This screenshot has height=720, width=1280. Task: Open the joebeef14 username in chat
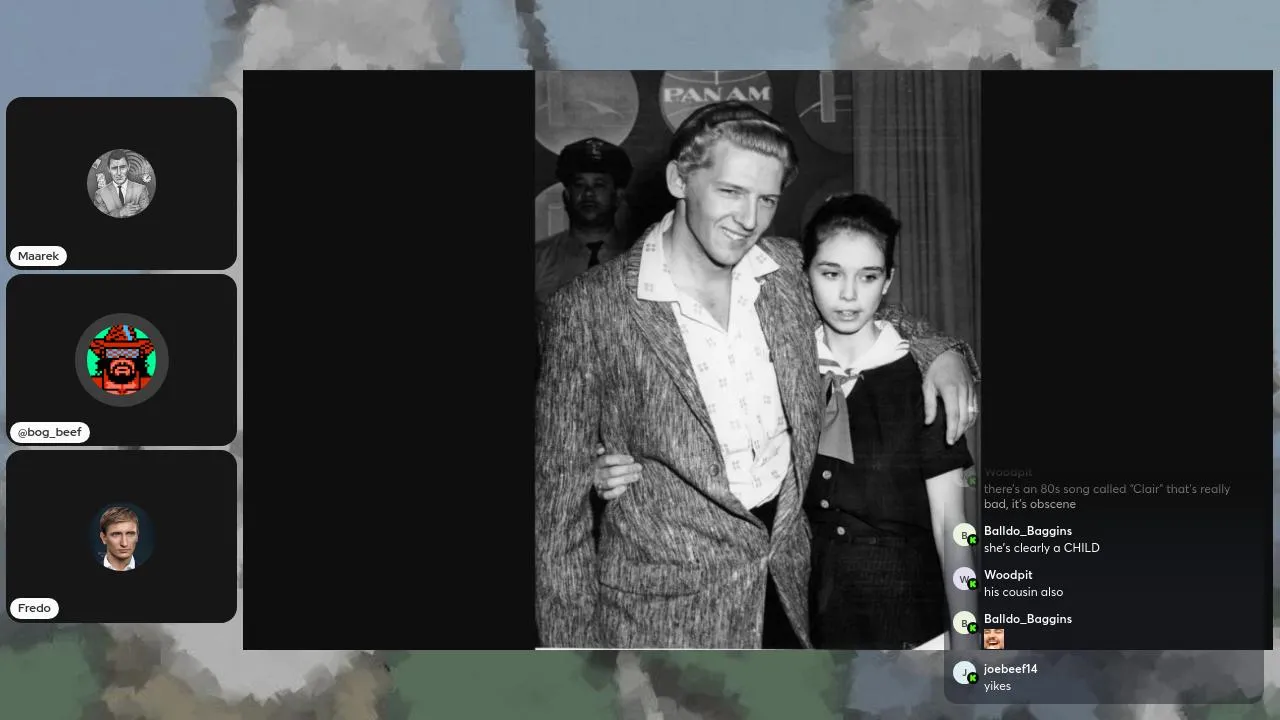[1010, 669]
